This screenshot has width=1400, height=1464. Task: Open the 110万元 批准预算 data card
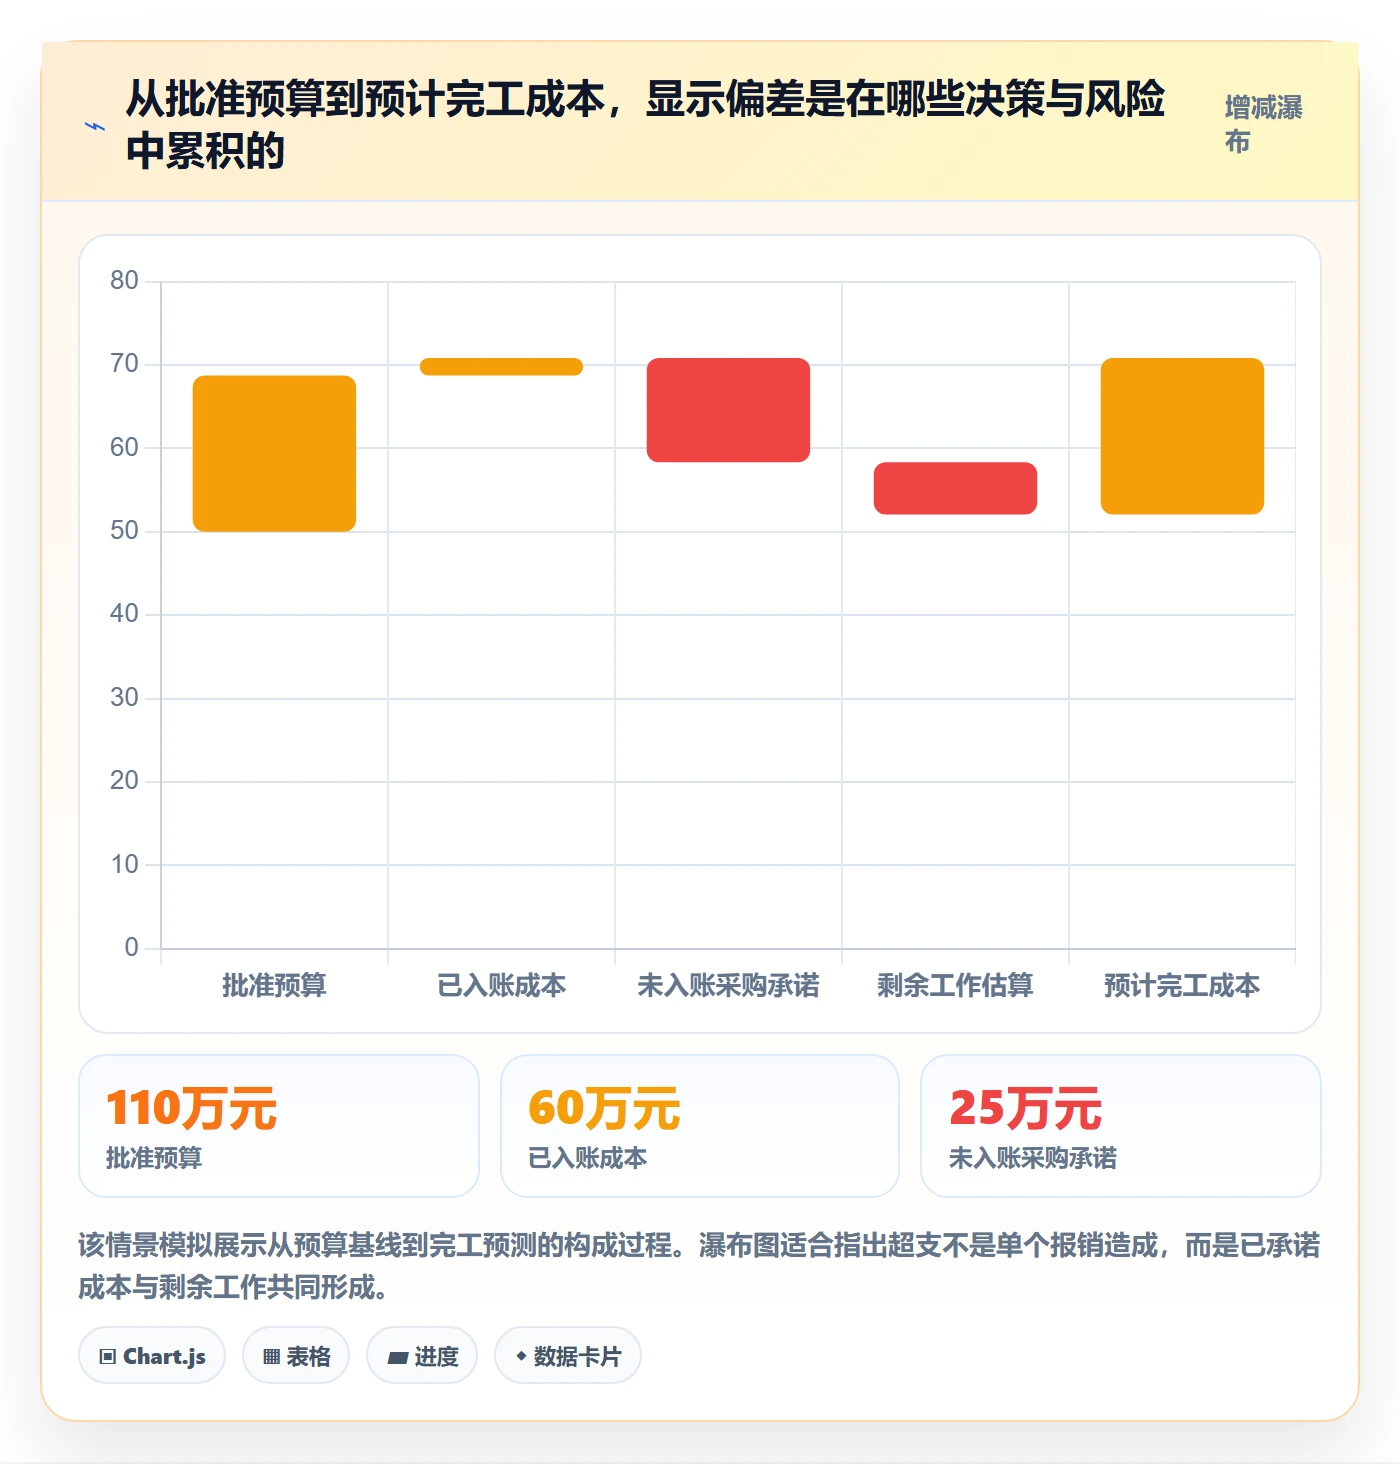pos(279,1126)
